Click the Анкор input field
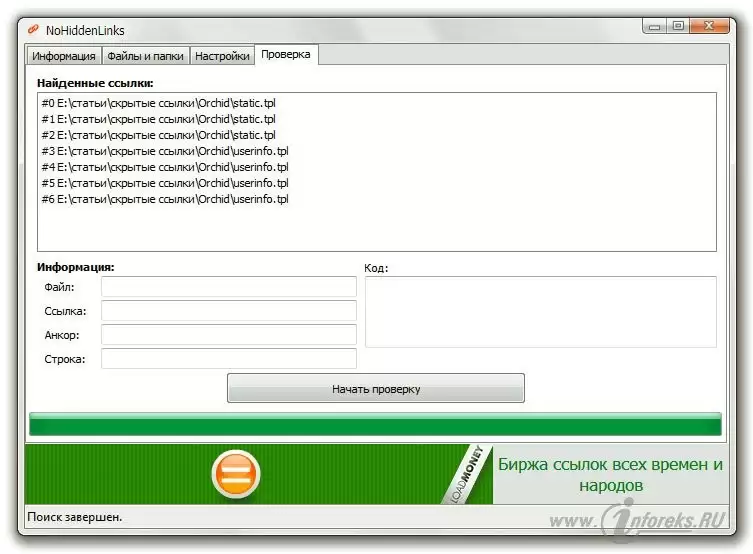 pyautogui.click(x=228, y=335)
